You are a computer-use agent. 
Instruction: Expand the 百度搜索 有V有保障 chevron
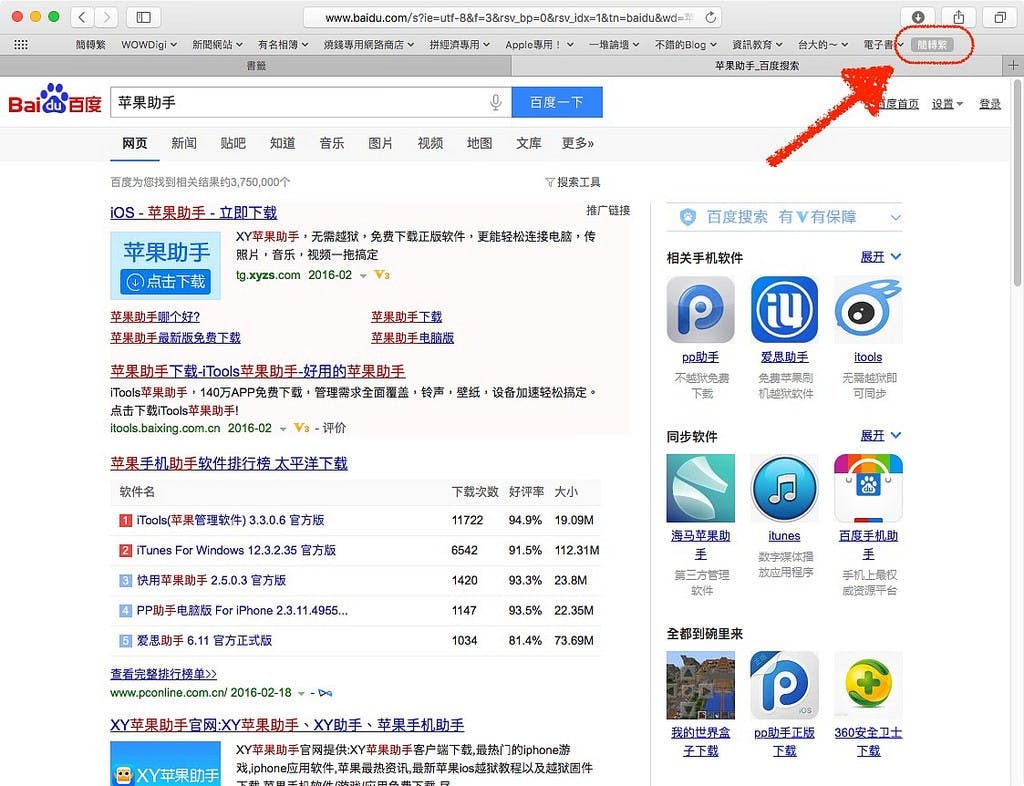point(895,217)
